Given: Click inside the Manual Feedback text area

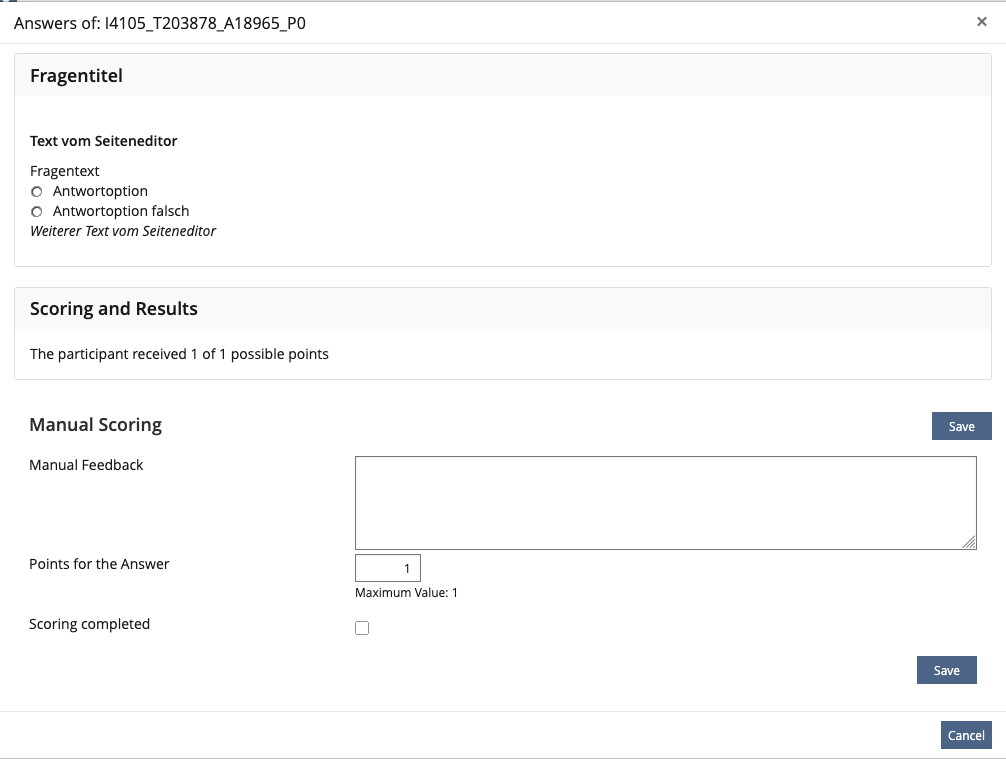Looking at the screenshot, I should [665, 500].
